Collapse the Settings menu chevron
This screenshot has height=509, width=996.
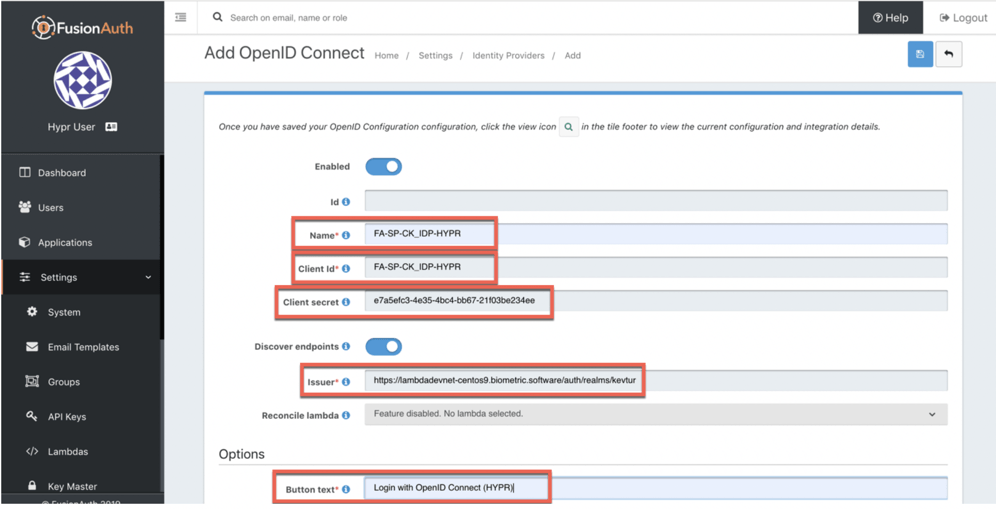(149, 278)
